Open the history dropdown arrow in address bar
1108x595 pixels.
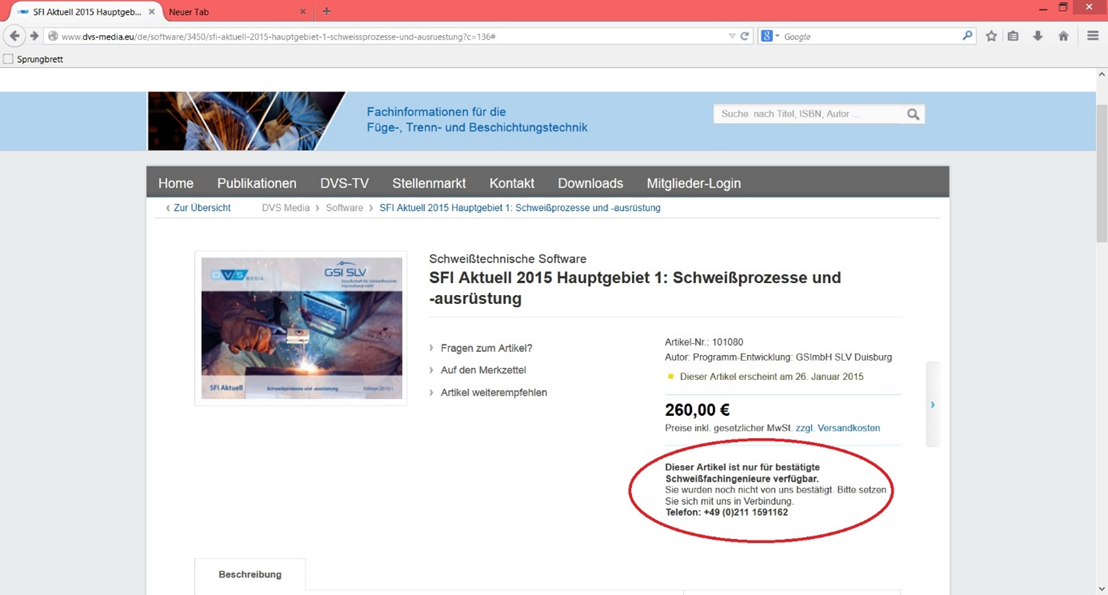[x=731, y=36]
